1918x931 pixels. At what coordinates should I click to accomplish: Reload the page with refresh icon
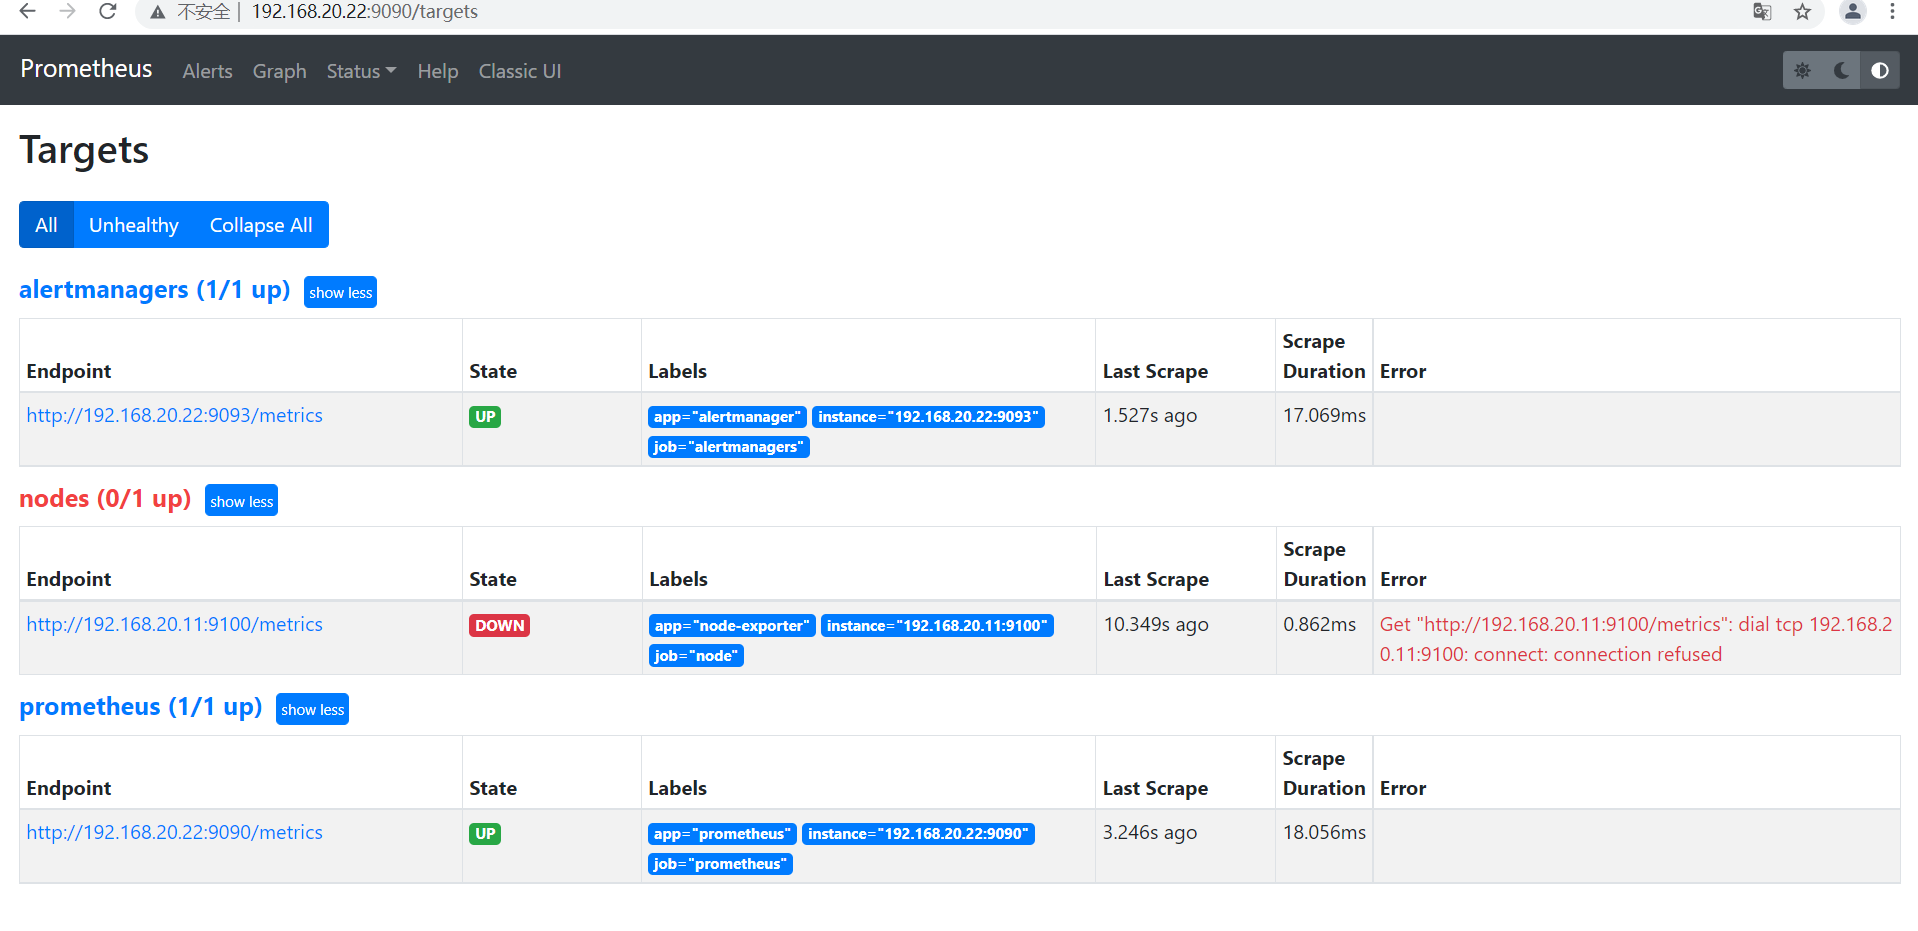[x=108, y=11]
